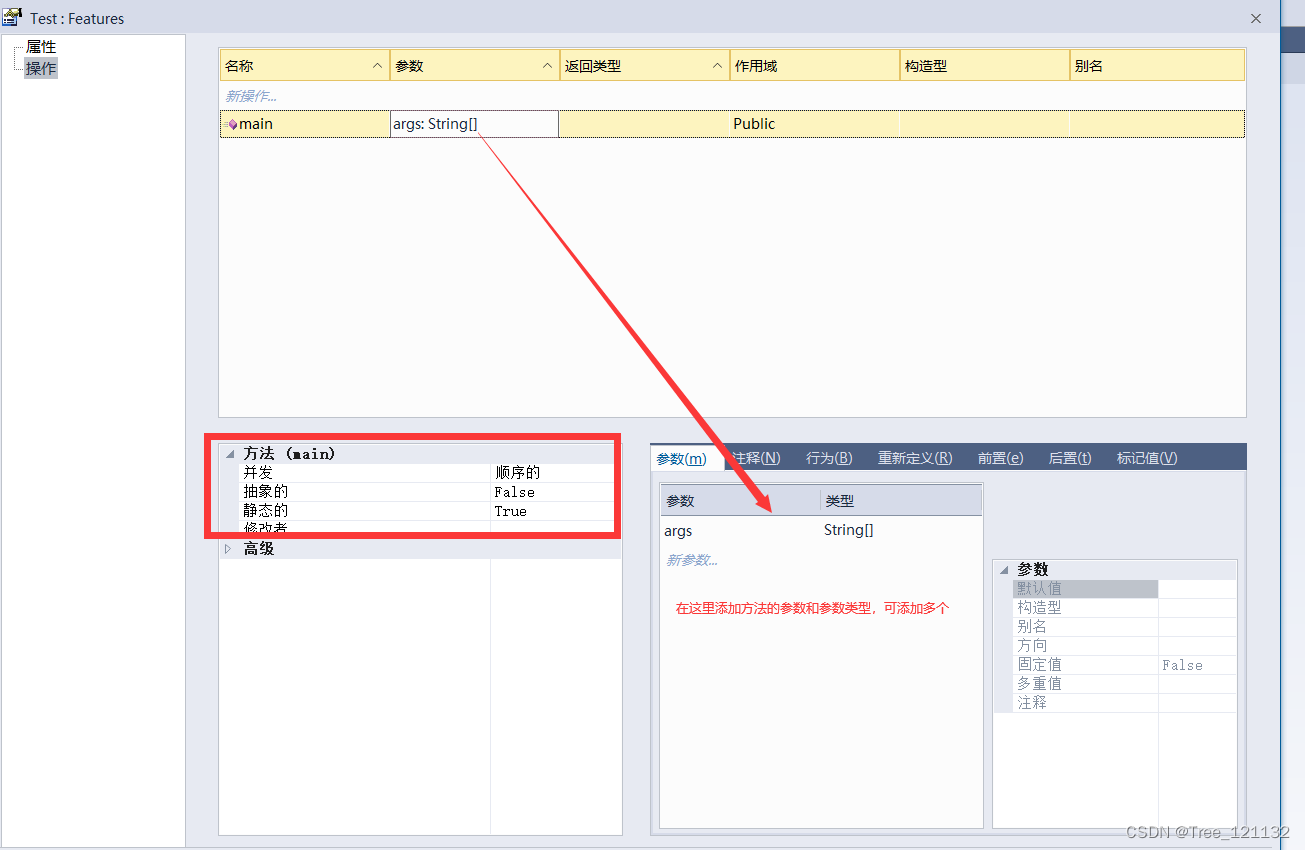Click the args: String[] cell in main row
Image resolution: width=1305 pixels, height=850 pixels.
coord(474,124)
